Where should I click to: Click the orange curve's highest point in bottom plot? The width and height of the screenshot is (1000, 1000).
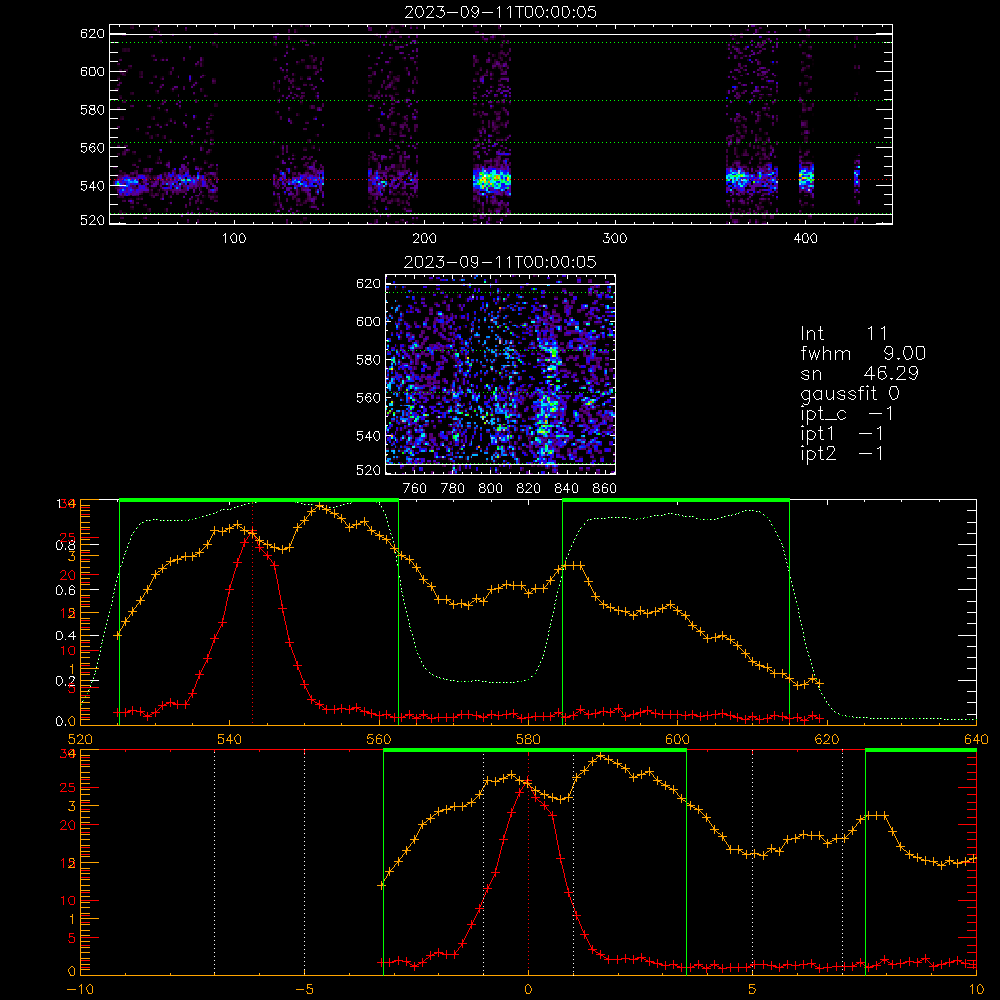[x=600, y=756]
